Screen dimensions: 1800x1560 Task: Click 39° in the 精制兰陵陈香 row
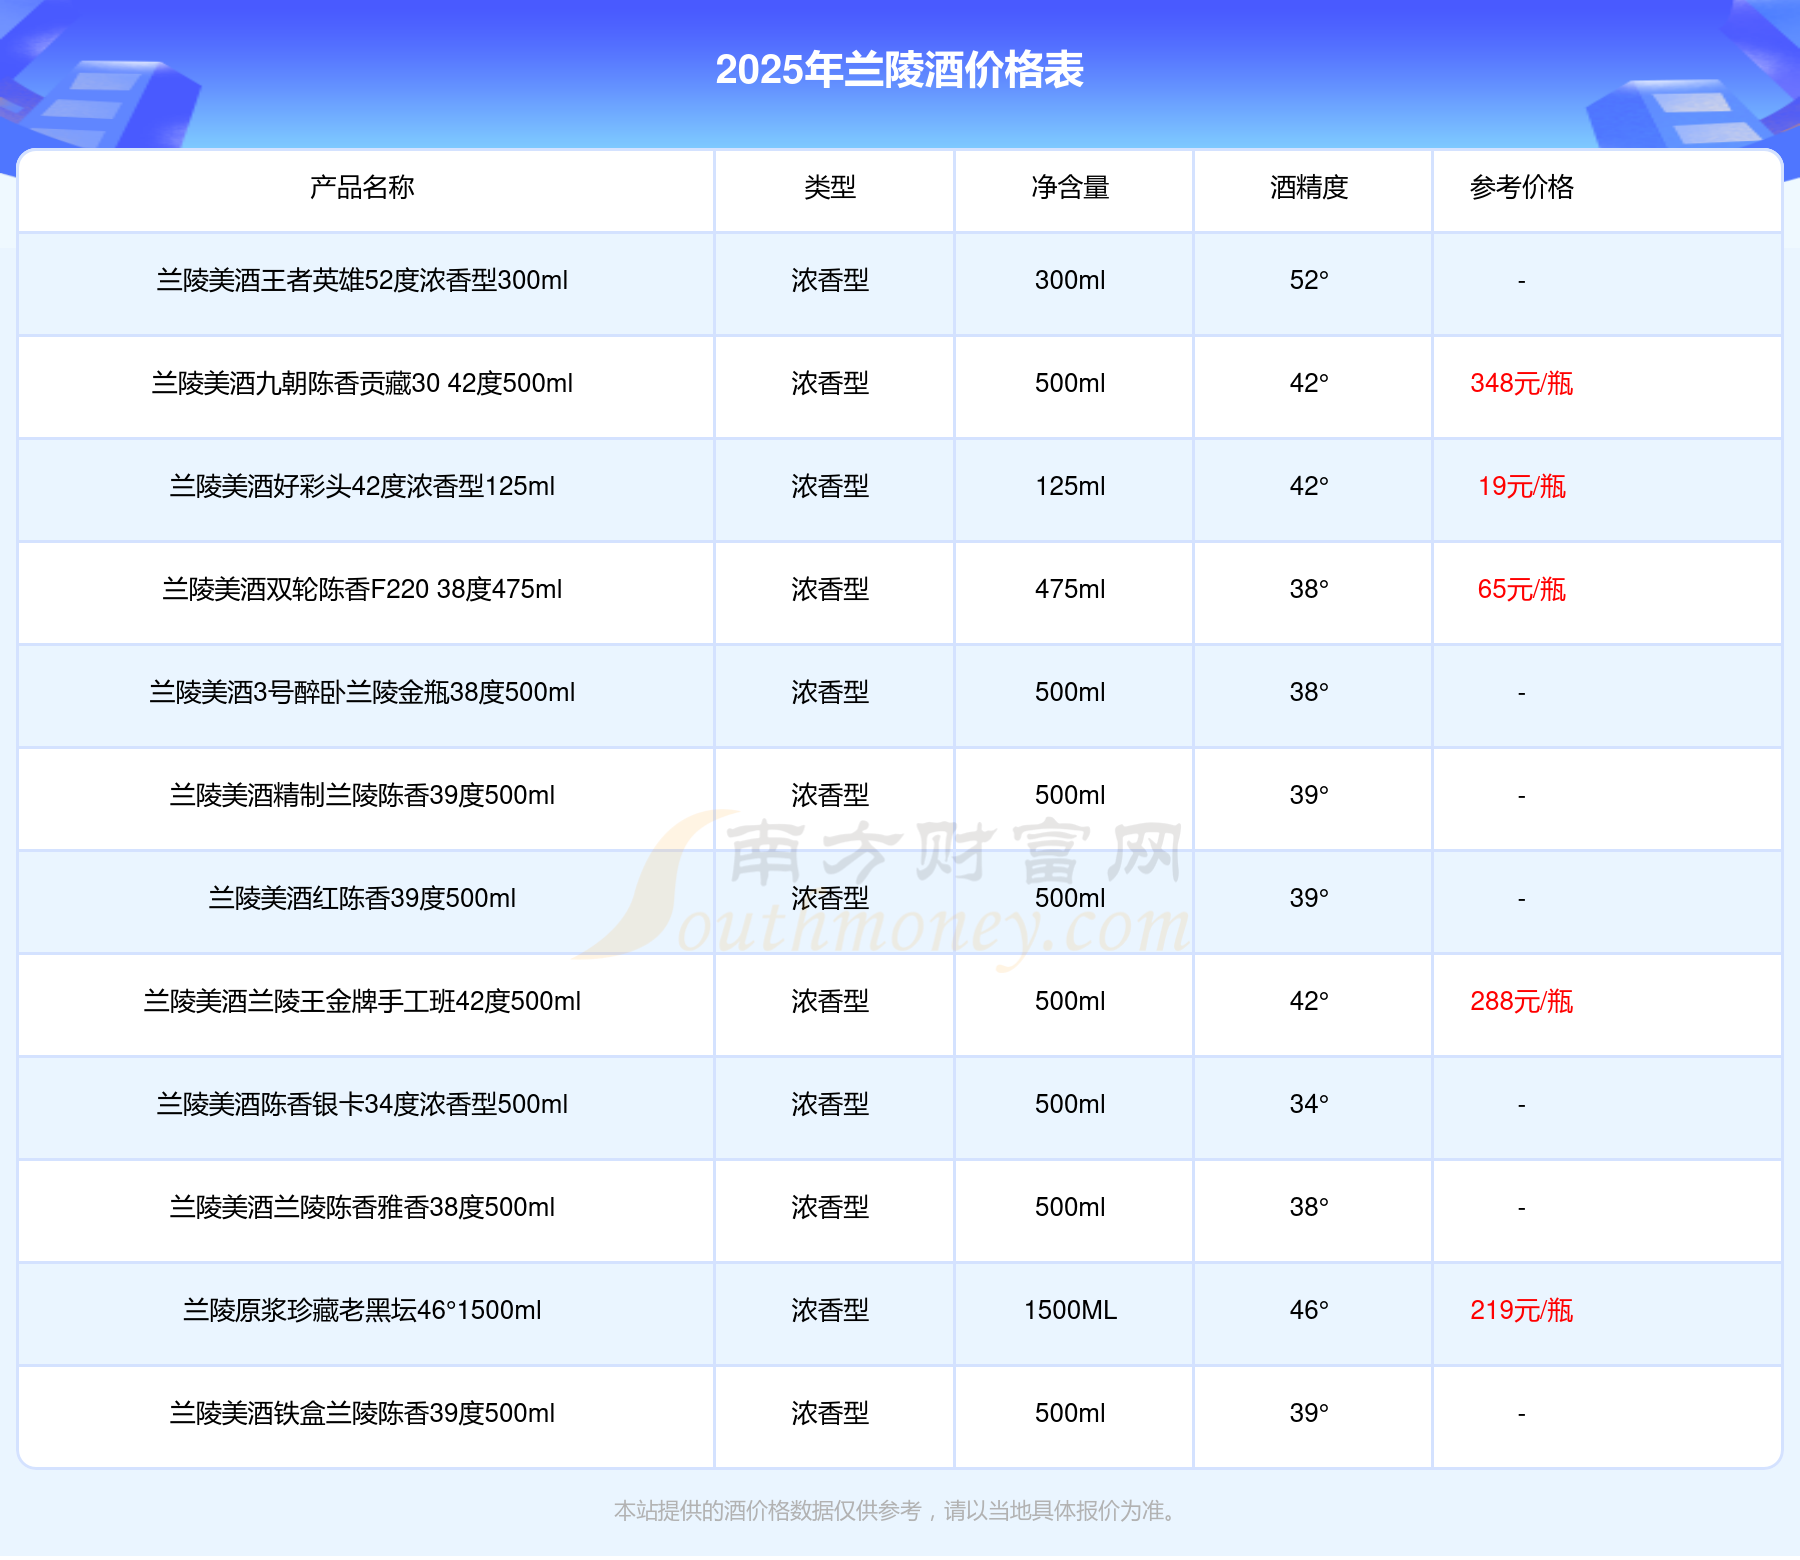coord(1309,795)
